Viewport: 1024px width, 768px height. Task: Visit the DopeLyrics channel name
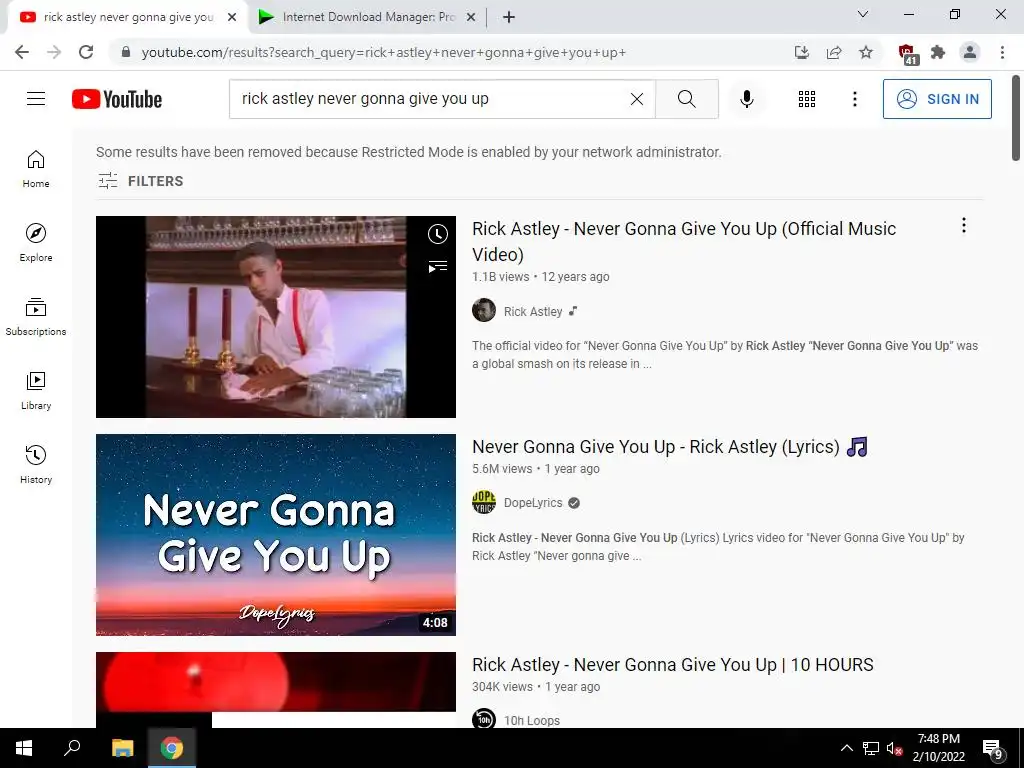coord(533,503)
